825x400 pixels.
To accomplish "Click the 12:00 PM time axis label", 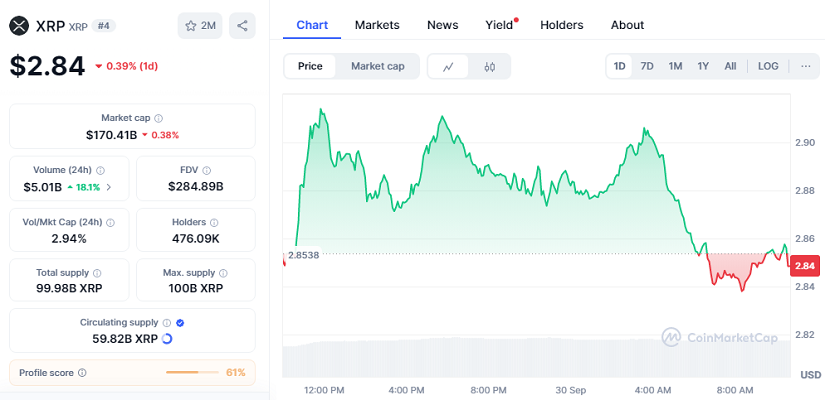I will (x=324, y=390).
